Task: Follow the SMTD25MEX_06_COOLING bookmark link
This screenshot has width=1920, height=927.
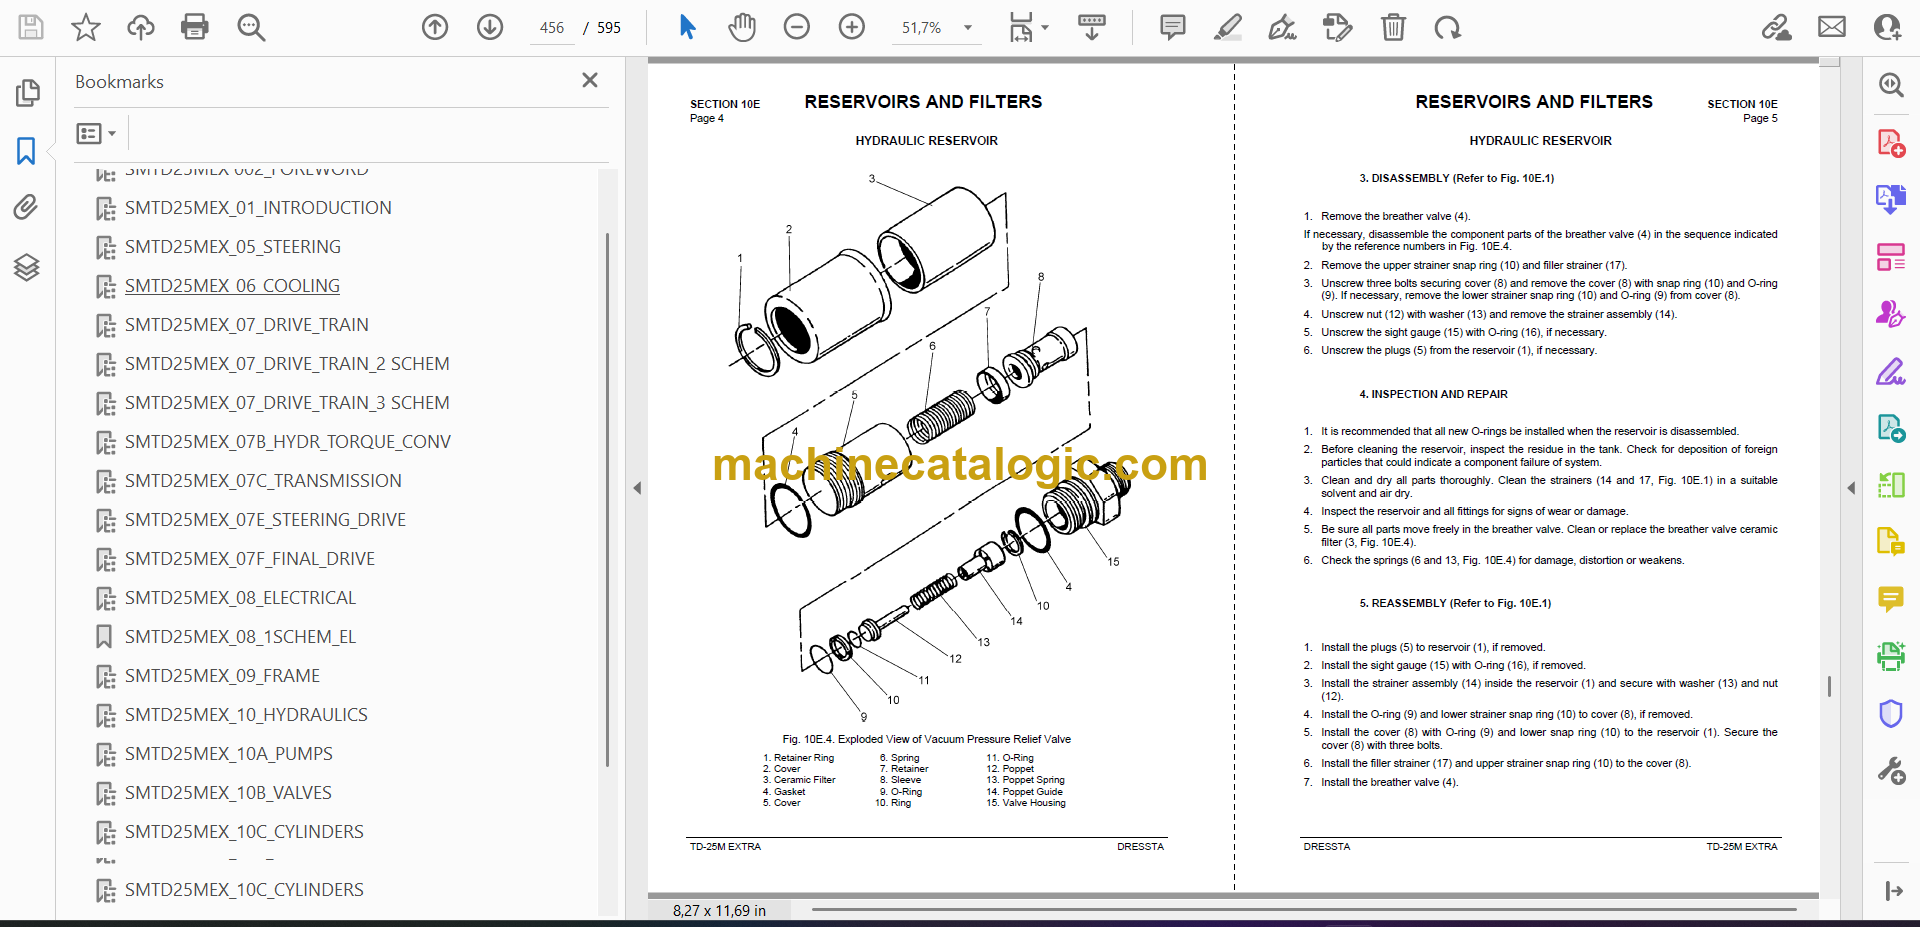Action: coord(232,286)
